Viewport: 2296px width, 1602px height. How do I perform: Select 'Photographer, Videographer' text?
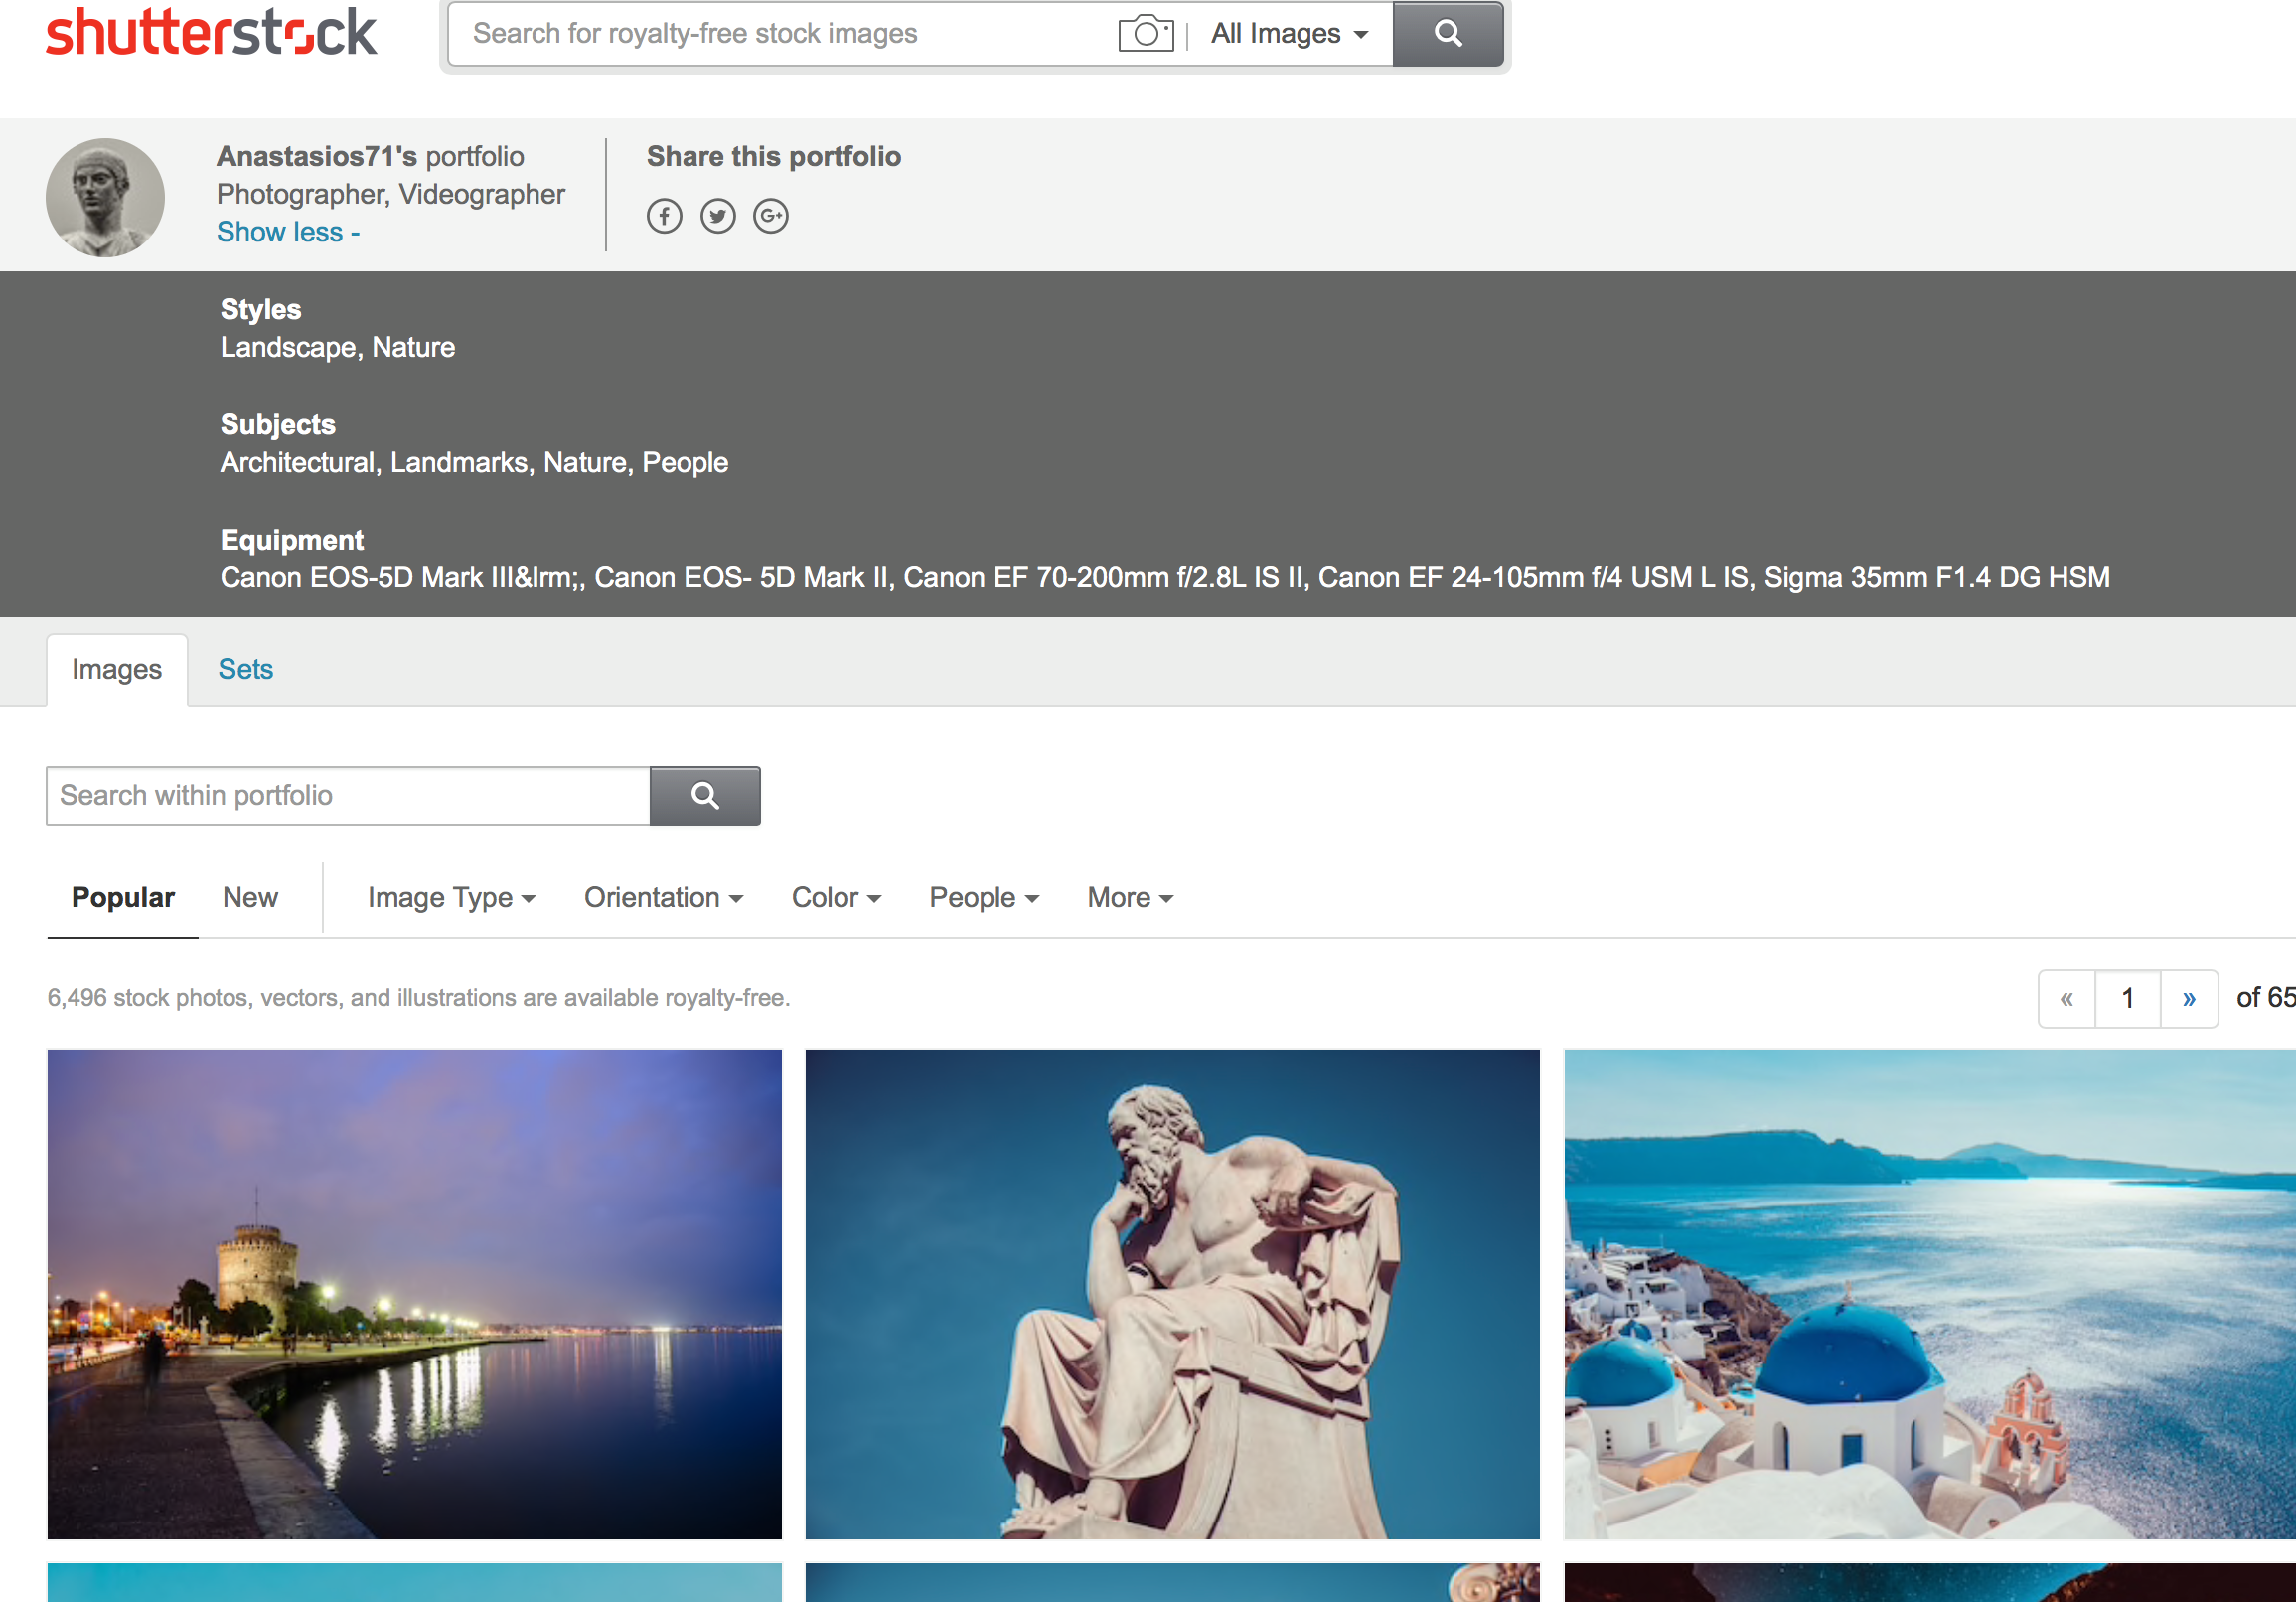coord(391,194)
